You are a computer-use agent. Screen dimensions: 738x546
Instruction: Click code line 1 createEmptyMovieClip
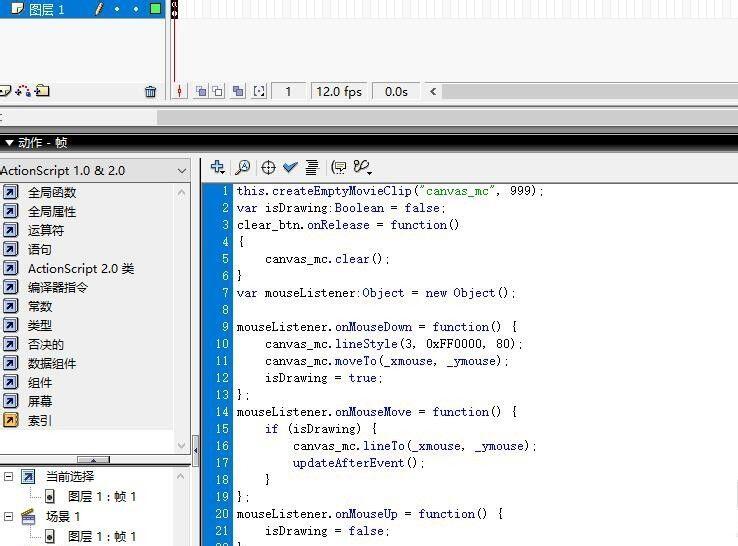click(x=390, y=191)
